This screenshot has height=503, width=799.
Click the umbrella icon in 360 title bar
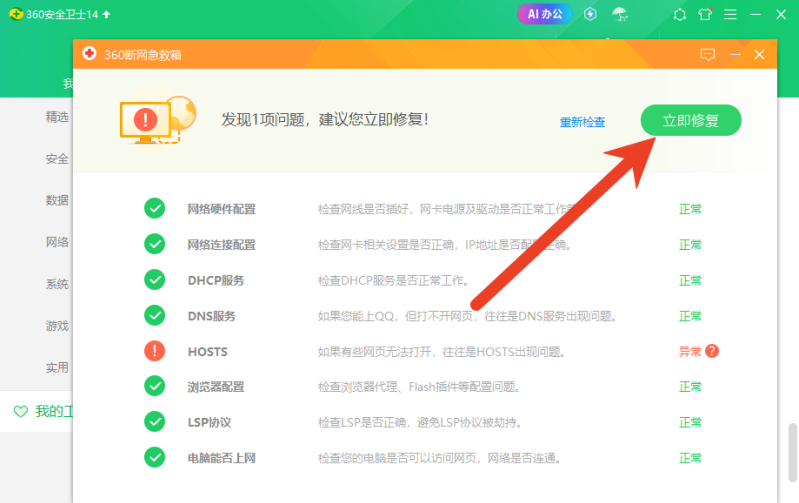point(620,14)
